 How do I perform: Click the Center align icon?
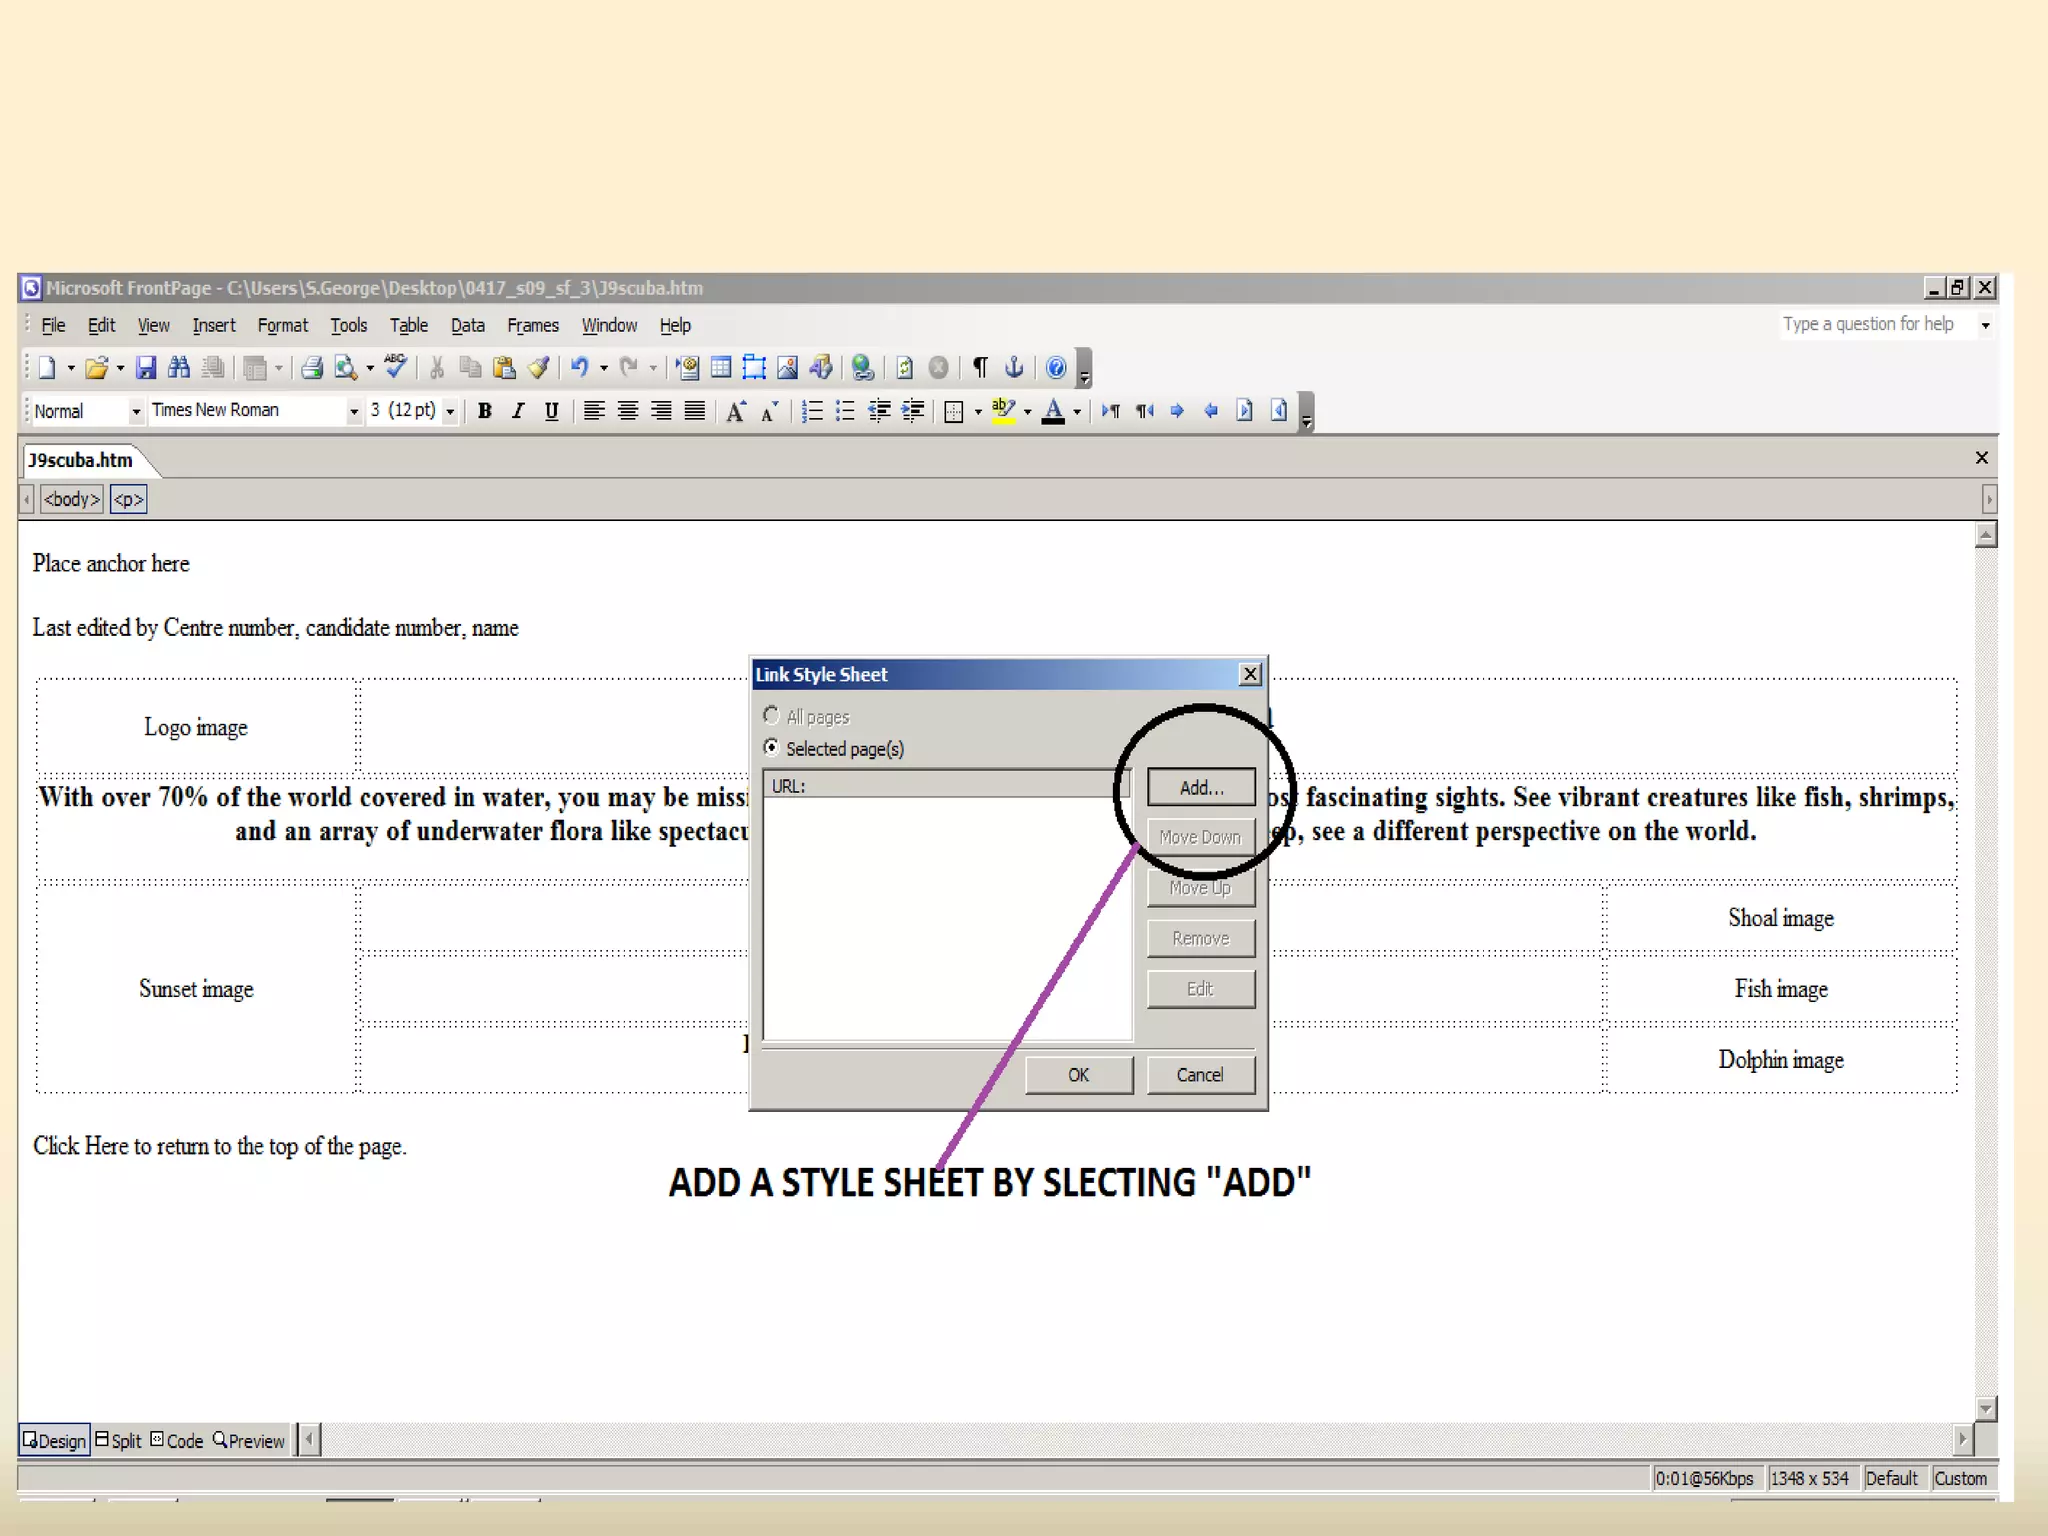(627, 411)
